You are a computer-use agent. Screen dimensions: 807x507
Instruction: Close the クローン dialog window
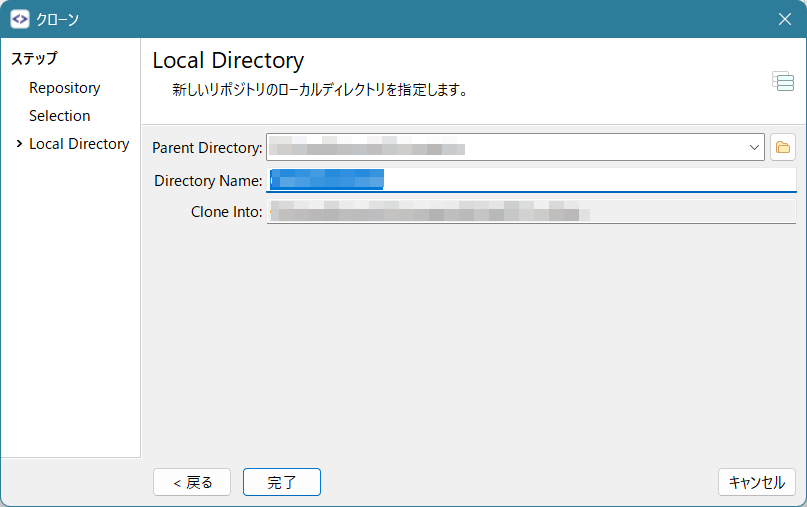pos(784,19)
